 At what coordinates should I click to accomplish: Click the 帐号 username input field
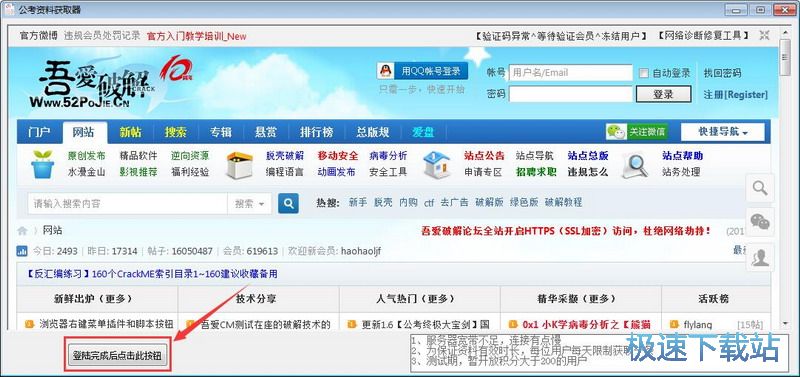tap(570, 73)
